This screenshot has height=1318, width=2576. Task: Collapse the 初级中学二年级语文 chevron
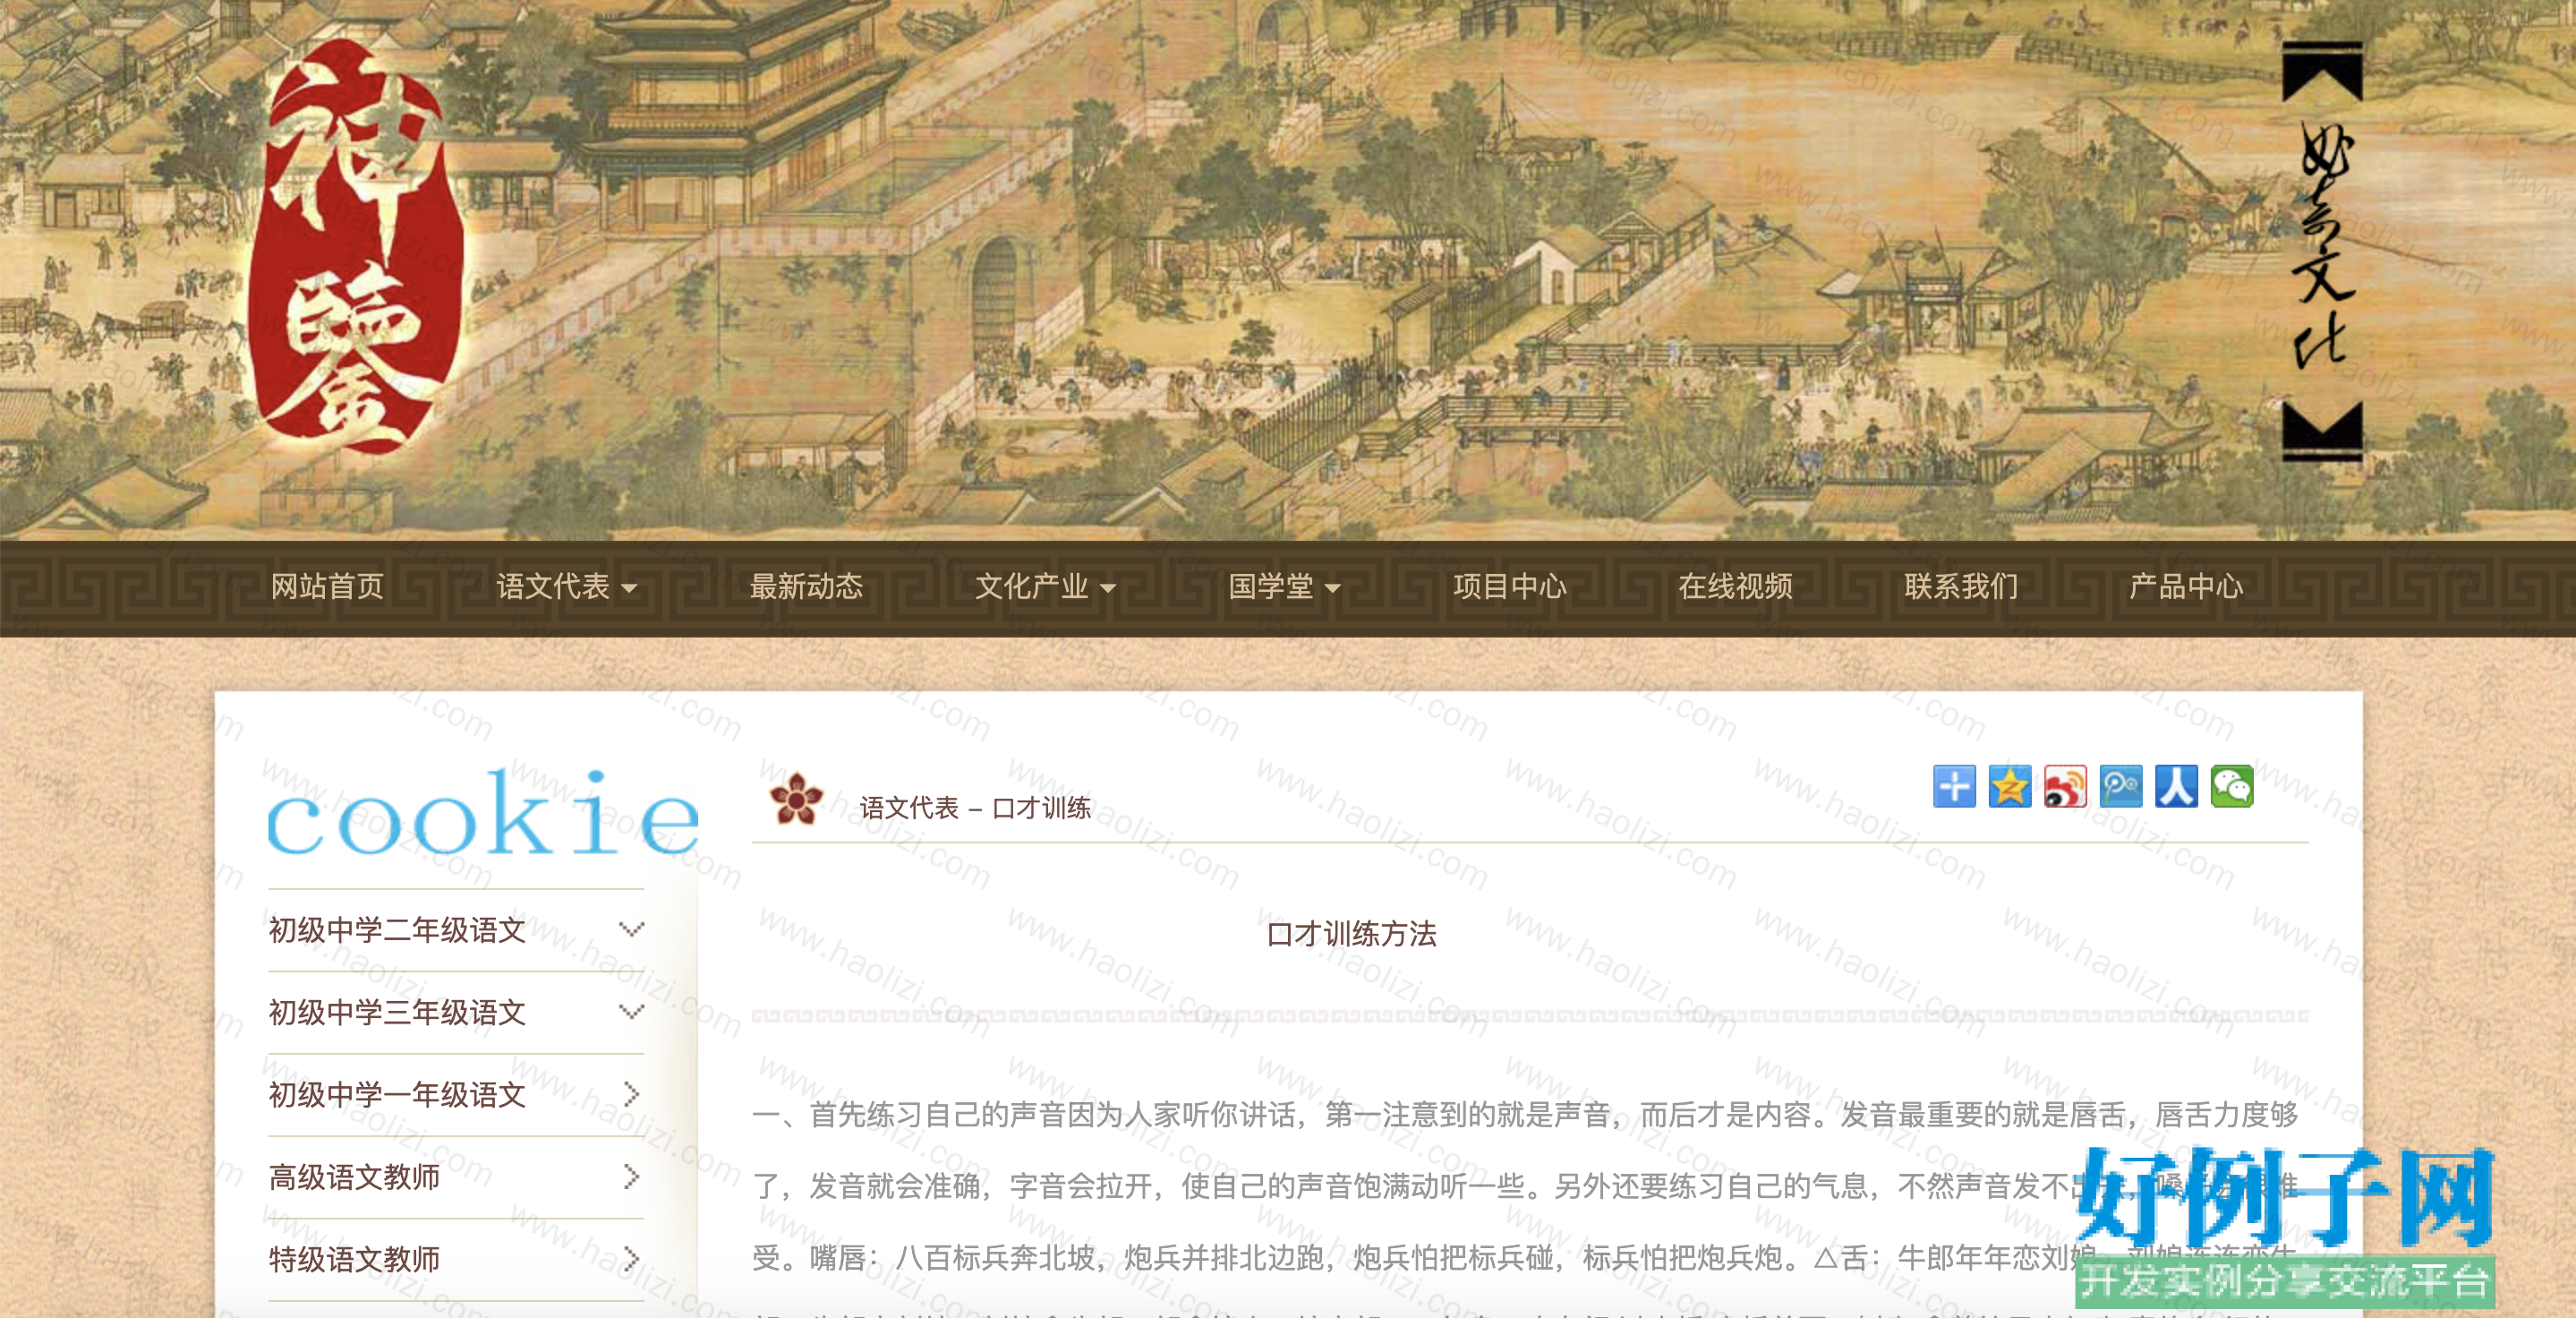coord(631,930)
